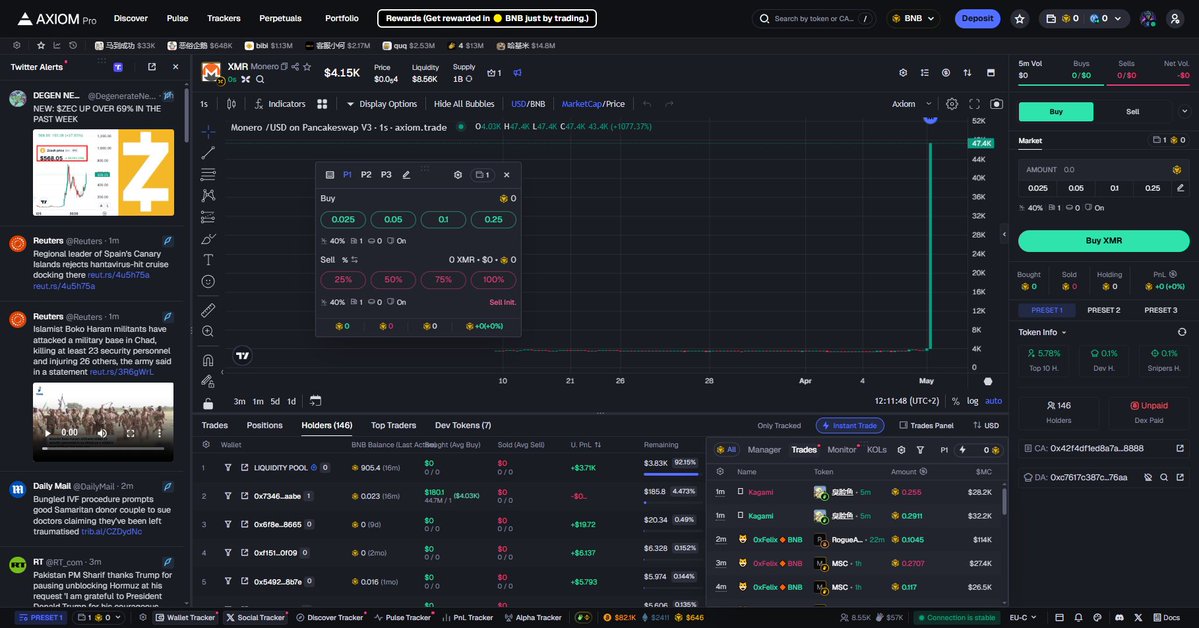Select the text annotation tool
The height and width of the screenshot is (628, 1199).
click(x=208, y=260)
